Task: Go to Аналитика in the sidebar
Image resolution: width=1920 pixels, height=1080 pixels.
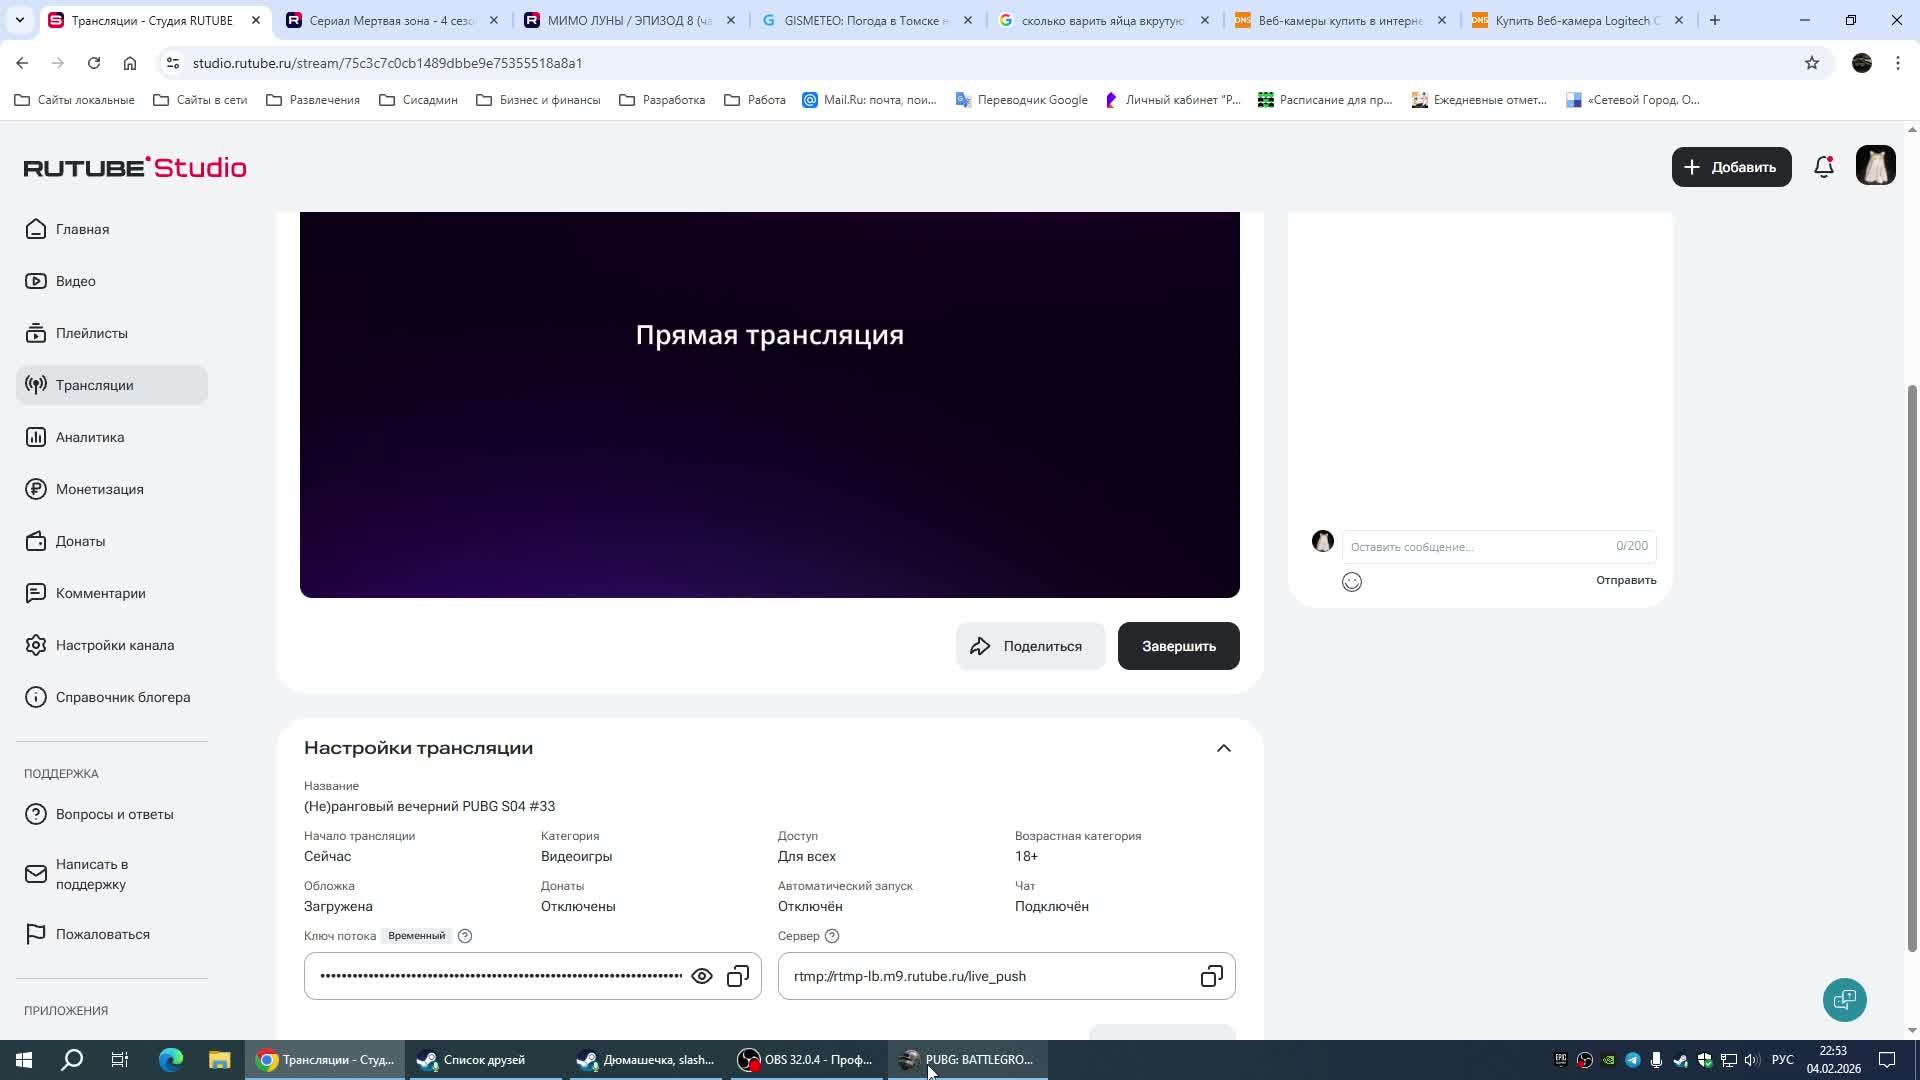Action: tap(90, 437)
